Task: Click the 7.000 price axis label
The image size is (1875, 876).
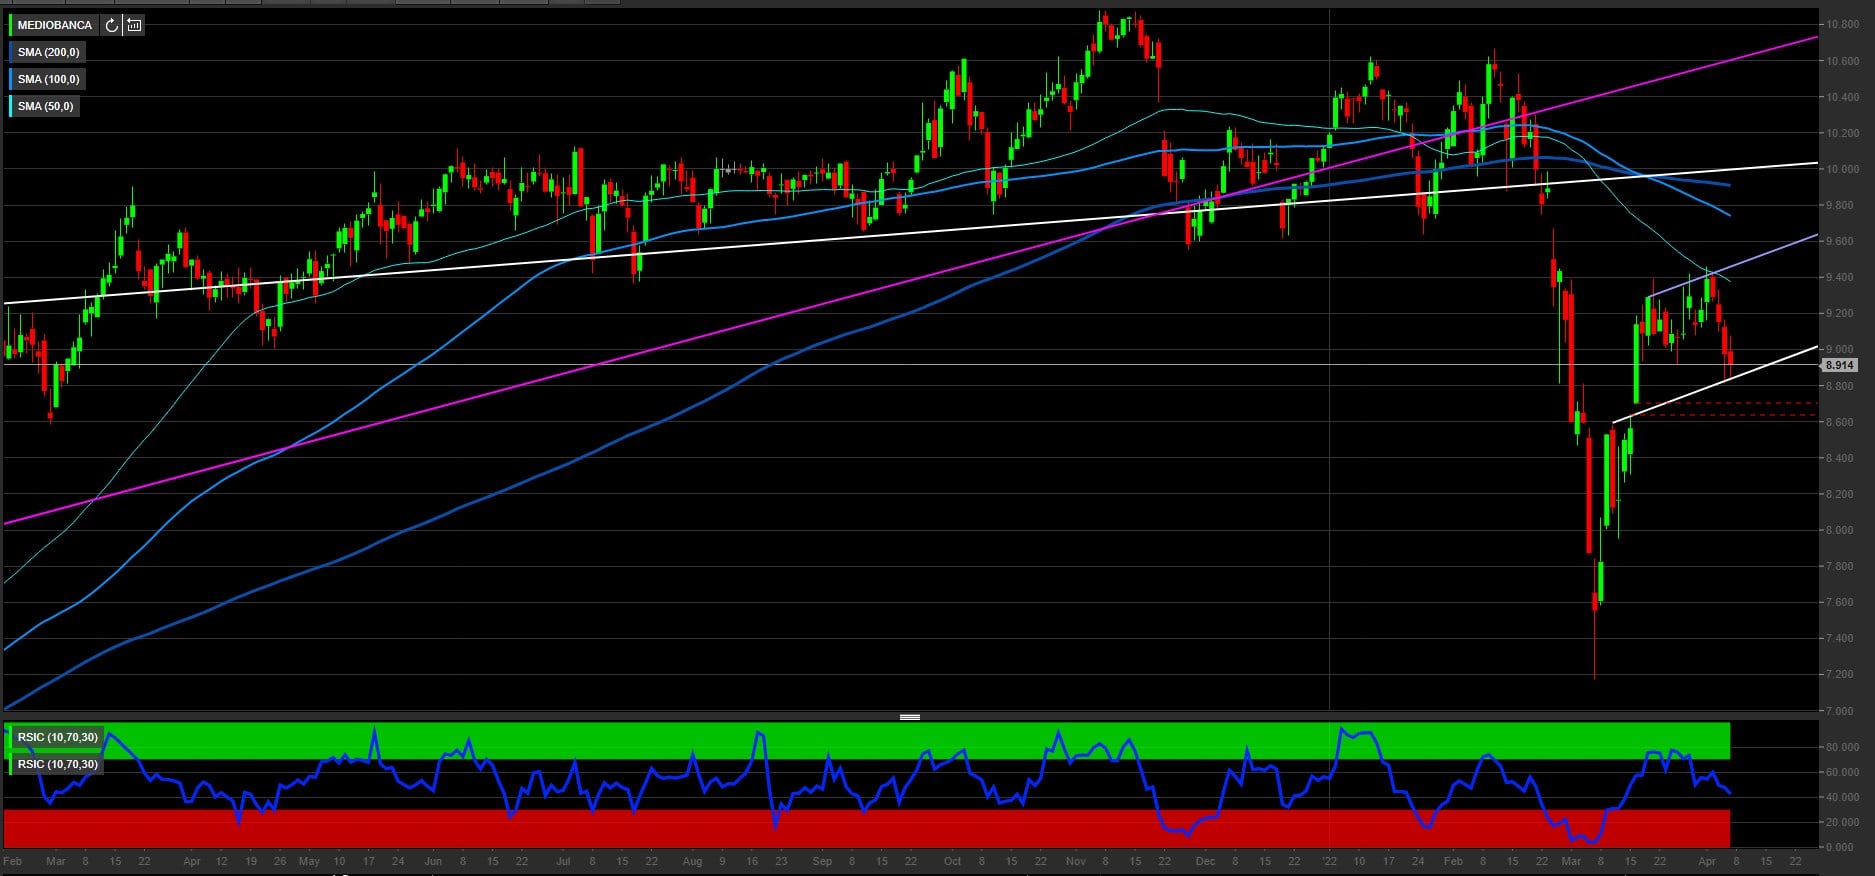Action: (1842, 711)
